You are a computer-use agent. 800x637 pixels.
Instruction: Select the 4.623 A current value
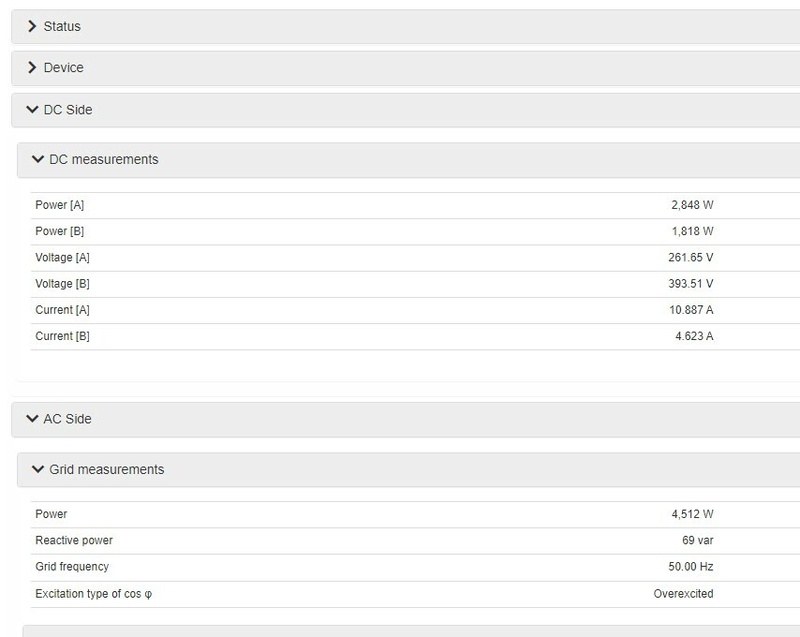[x=694, y=336]
